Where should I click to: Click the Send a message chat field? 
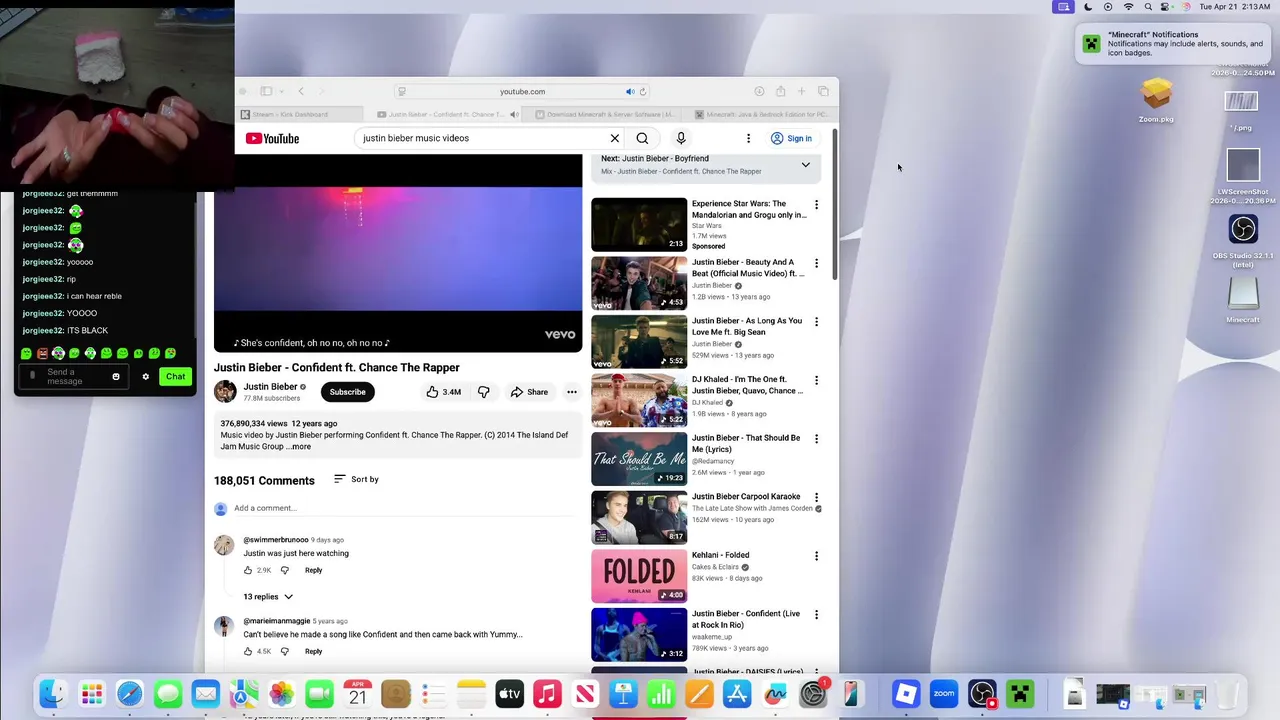click(x=72, y=376)
